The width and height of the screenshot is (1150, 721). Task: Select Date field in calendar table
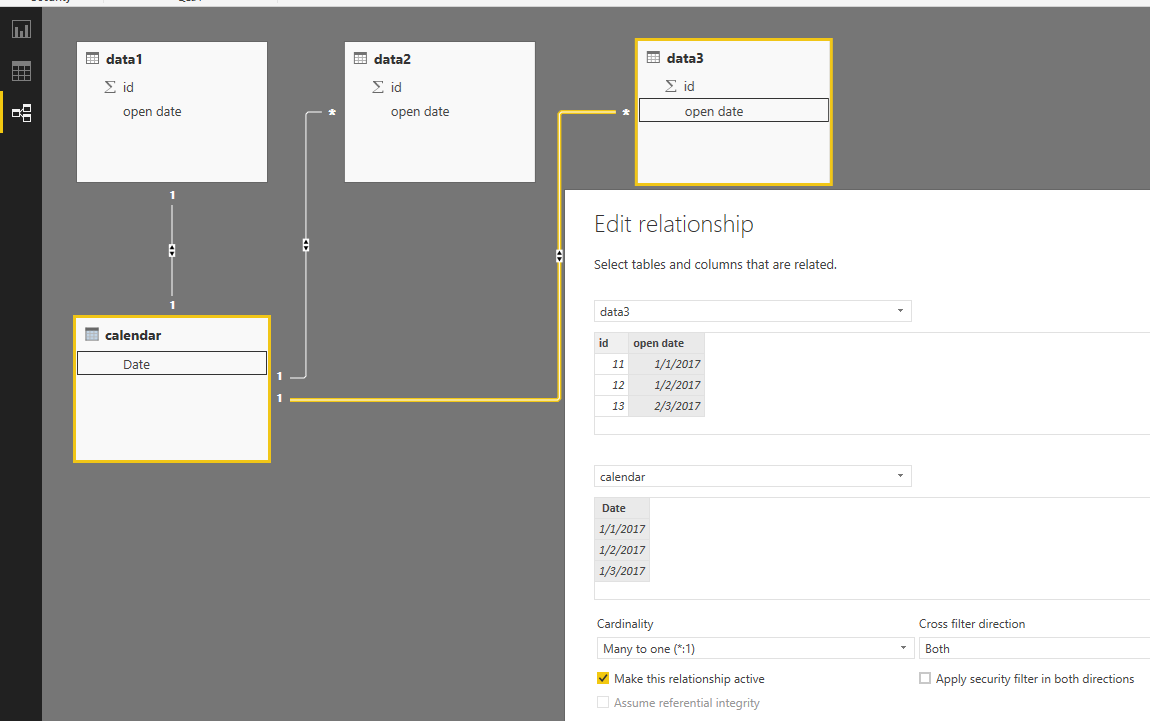(x=172, y=364)
